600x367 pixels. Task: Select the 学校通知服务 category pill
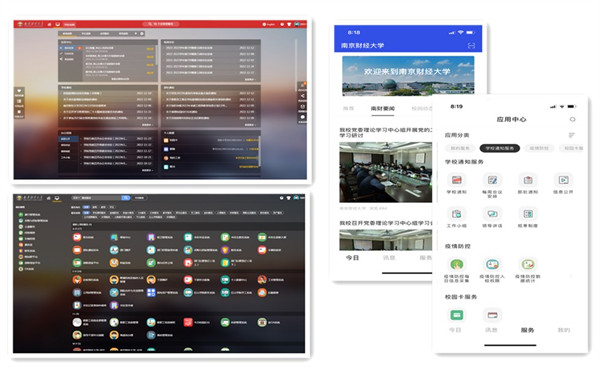coord(499,148)
